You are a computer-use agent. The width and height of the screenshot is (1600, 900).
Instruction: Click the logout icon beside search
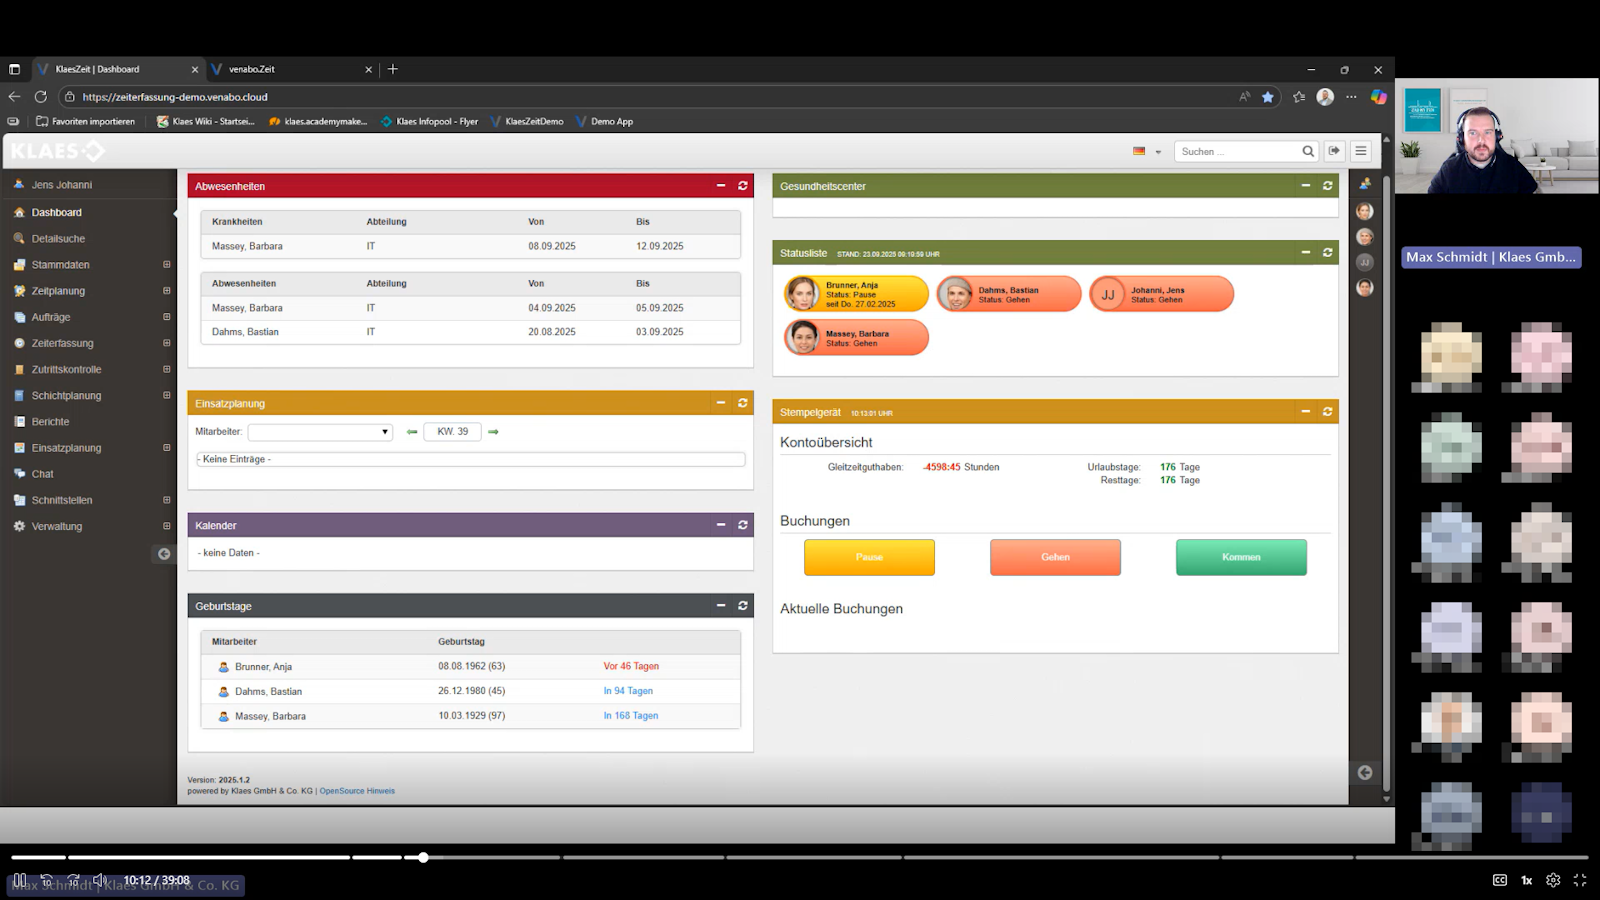click(1334, 151)
